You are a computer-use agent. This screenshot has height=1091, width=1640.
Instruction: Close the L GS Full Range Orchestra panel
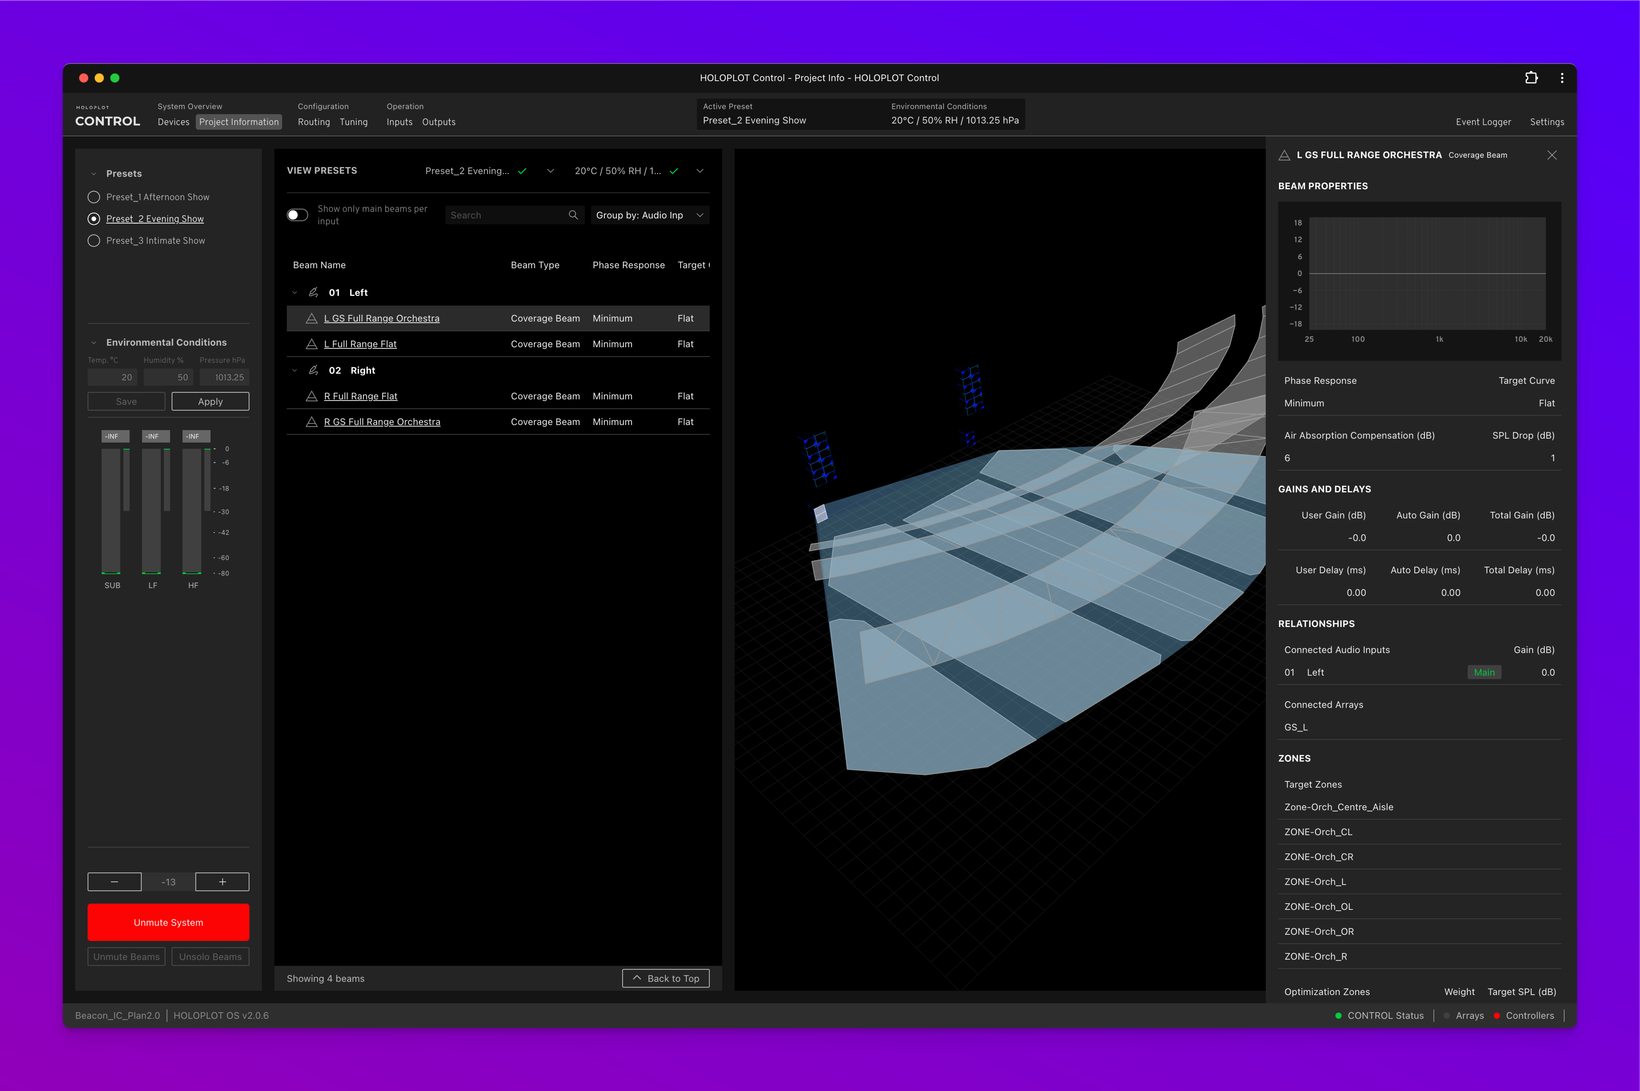coord(1552,155)
